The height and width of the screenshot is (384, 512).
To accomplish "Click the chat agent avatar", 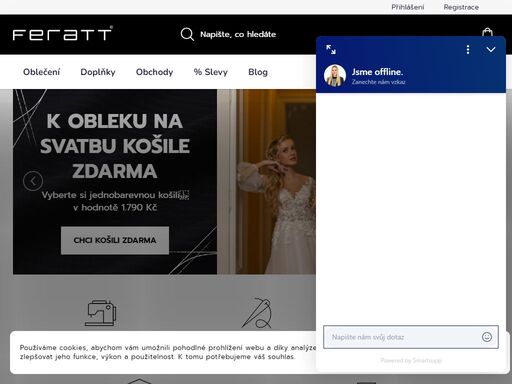I will [335, 76].
